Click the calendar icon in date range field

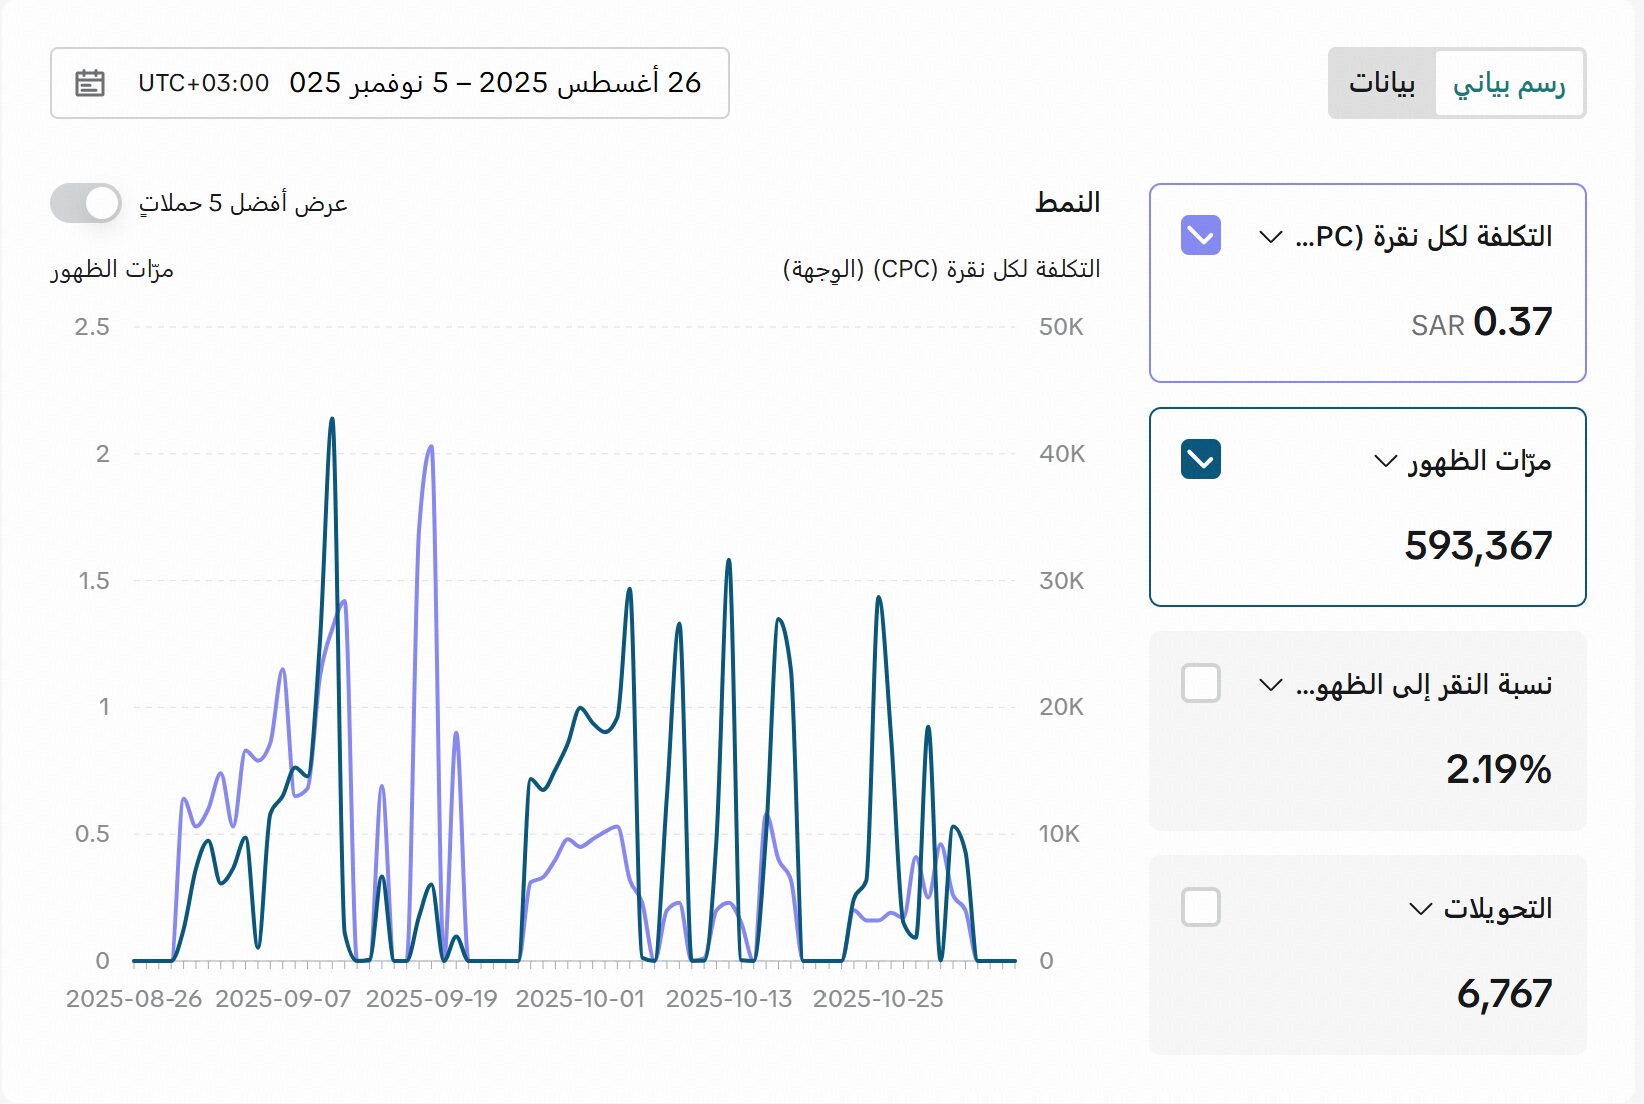(90, 83)
